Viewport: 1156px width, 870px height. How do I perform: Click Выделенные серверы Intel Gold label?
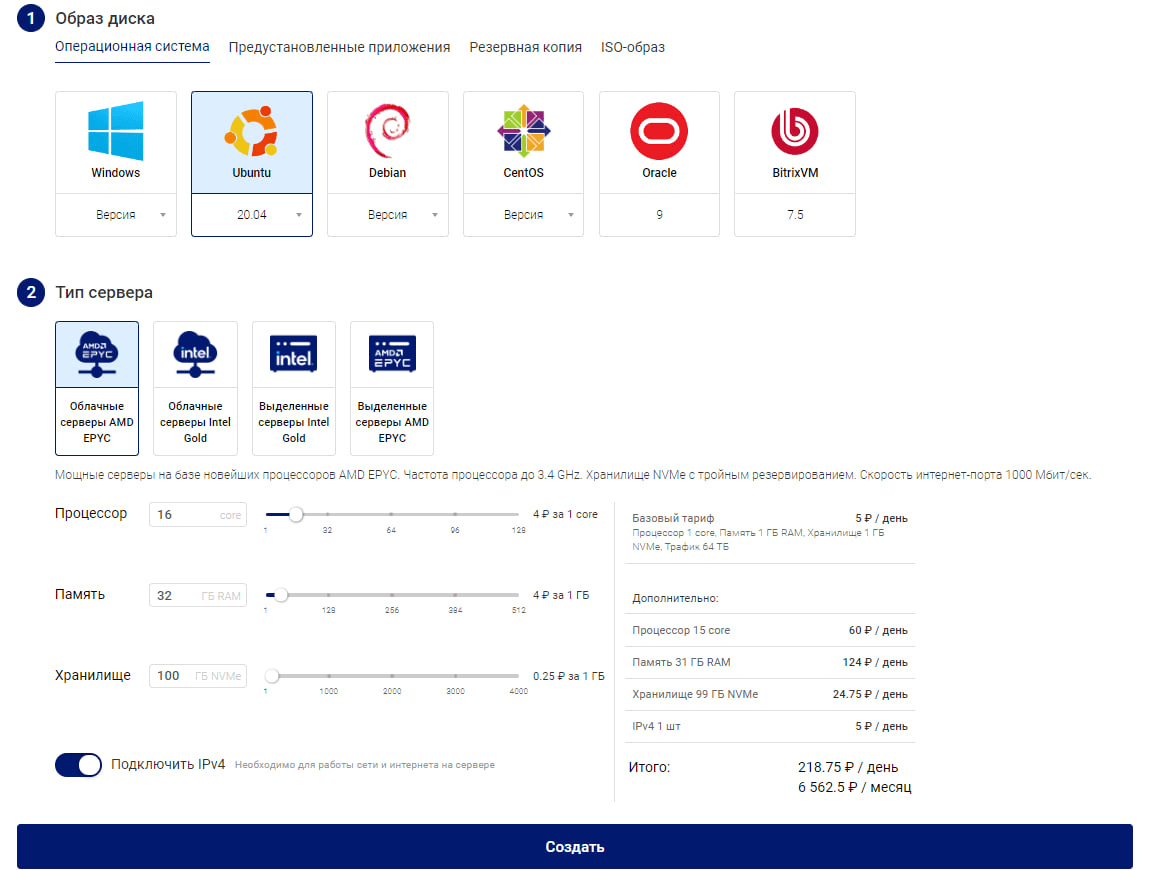click(x=293, y=422)
